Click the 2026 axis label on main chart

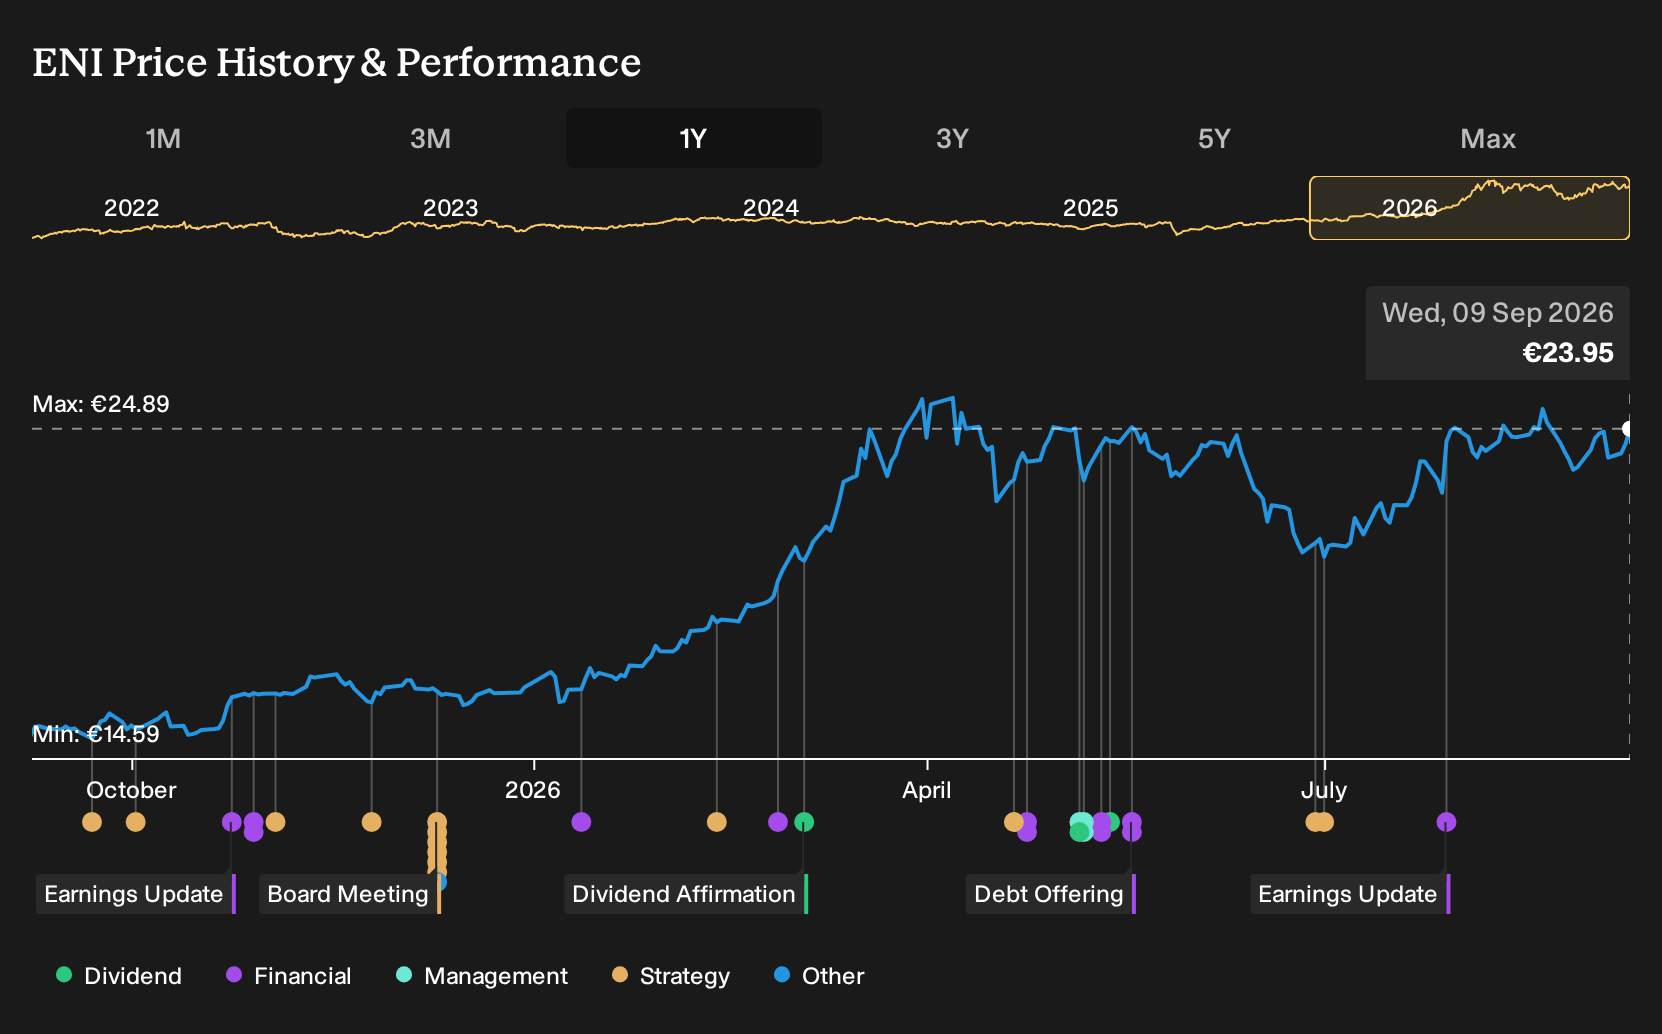pyautogui.click(x=533, y=790)
